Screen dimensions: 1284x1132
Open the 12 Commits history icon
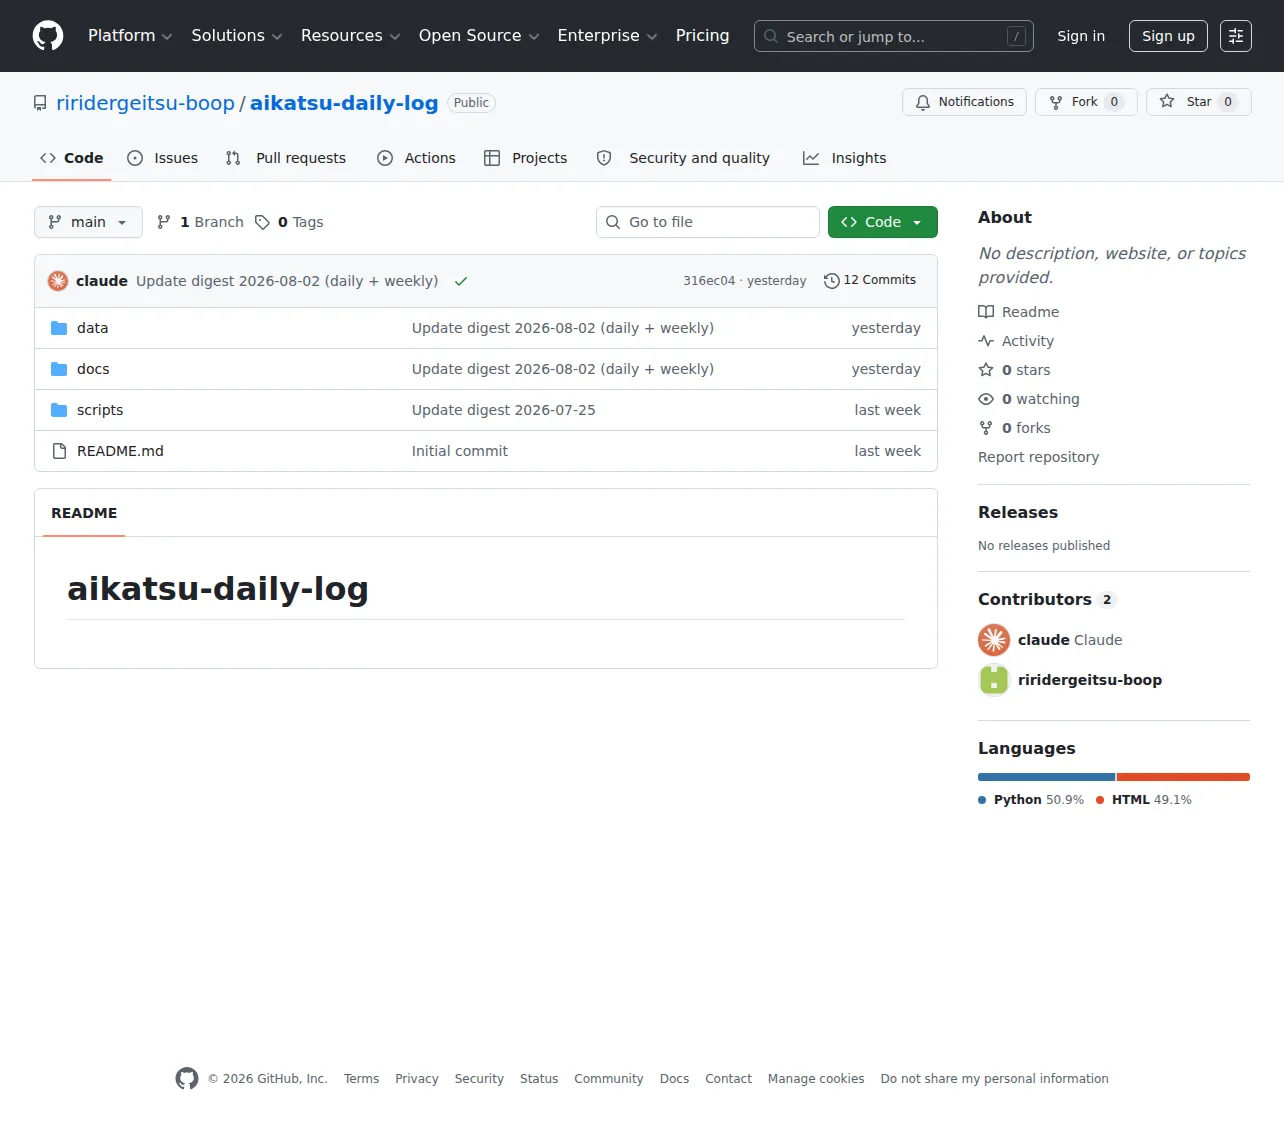point(831,281)
